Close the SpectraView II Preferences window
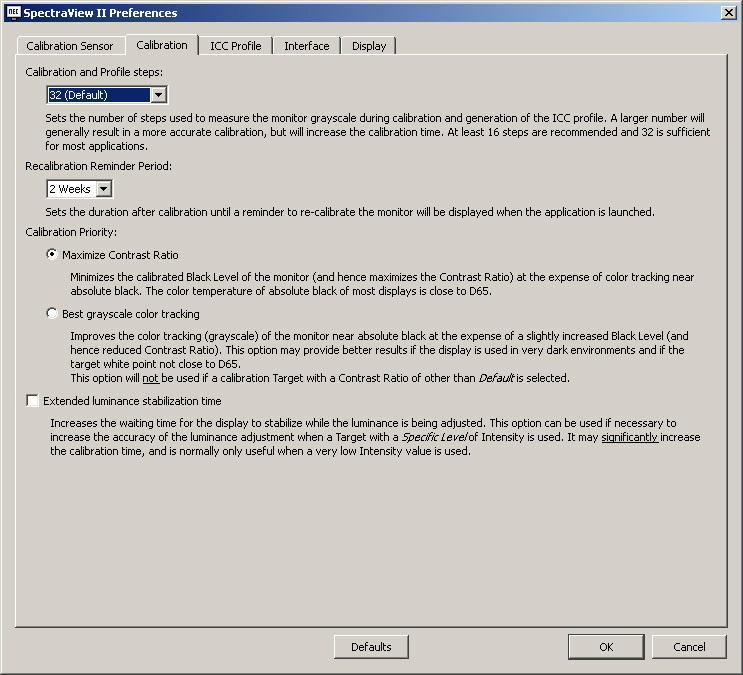743x675 pixels. point(728,13)
